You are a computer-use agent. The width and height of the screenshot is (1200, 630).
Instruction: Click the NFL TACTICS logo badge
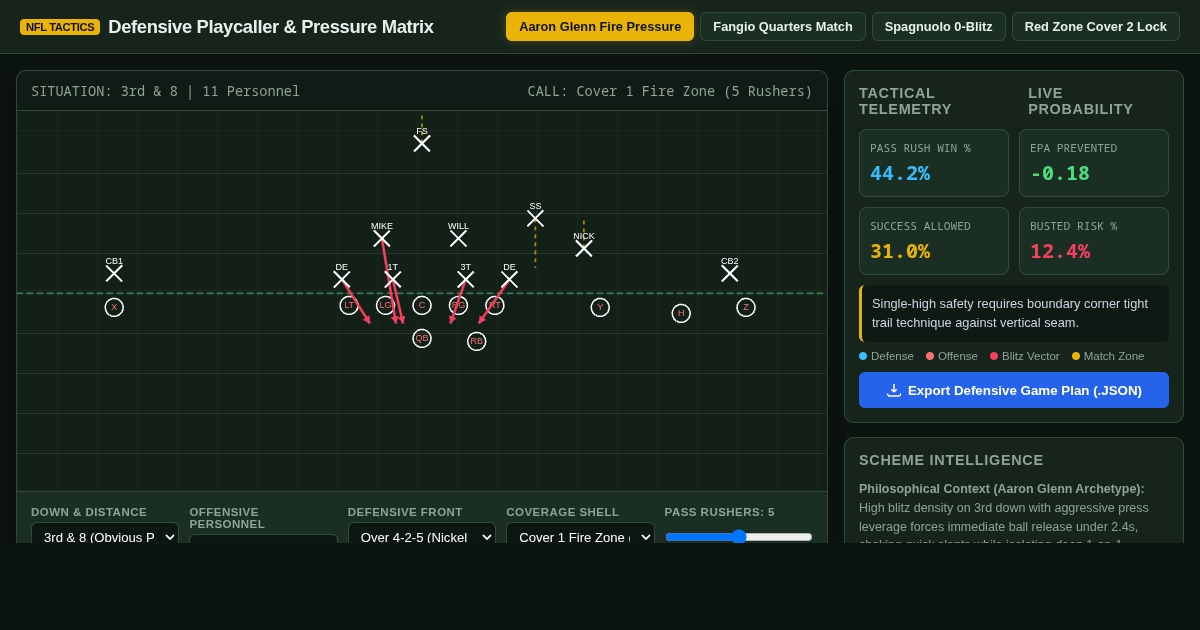pyautogui.click(x=60, y=27)
